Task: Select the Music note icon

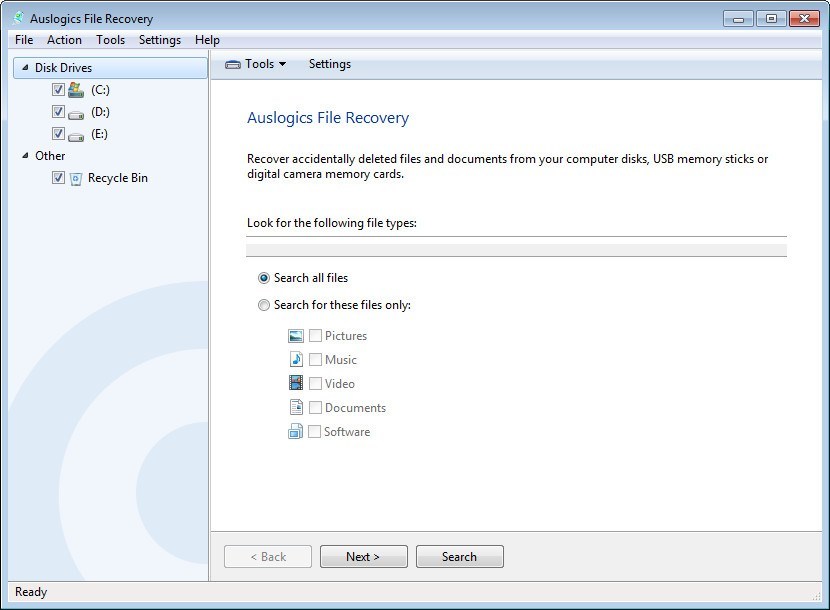Action: (x=295, y=360)
